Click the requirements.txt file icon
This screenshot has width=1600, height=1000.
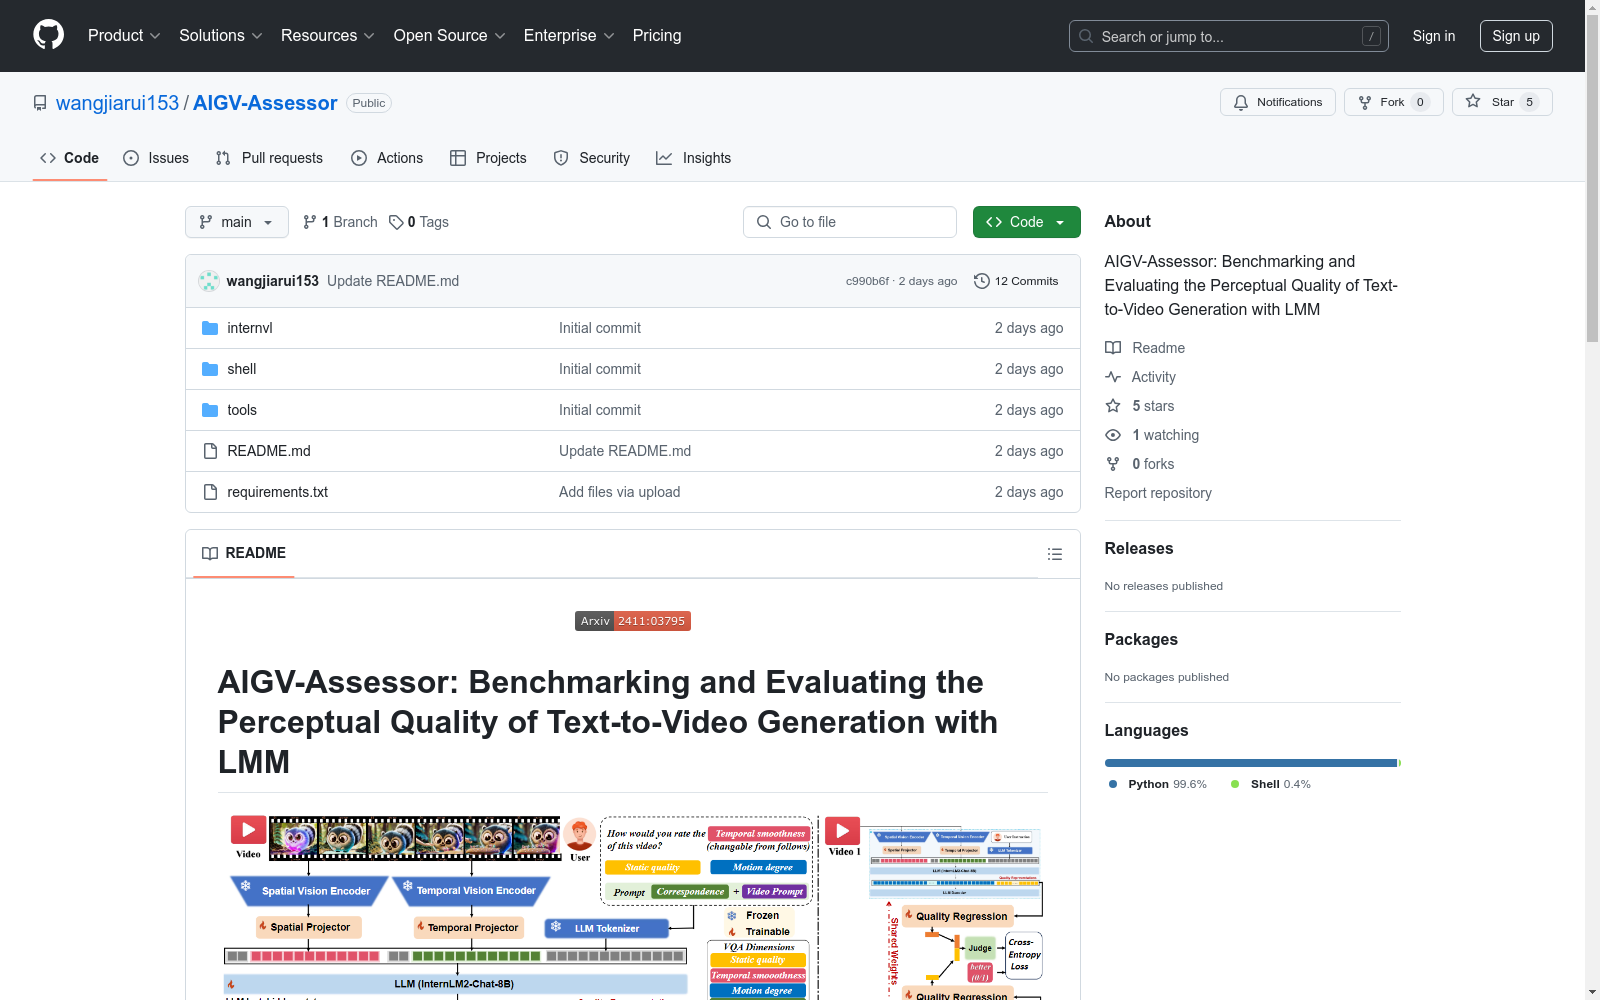click(210, 492)
